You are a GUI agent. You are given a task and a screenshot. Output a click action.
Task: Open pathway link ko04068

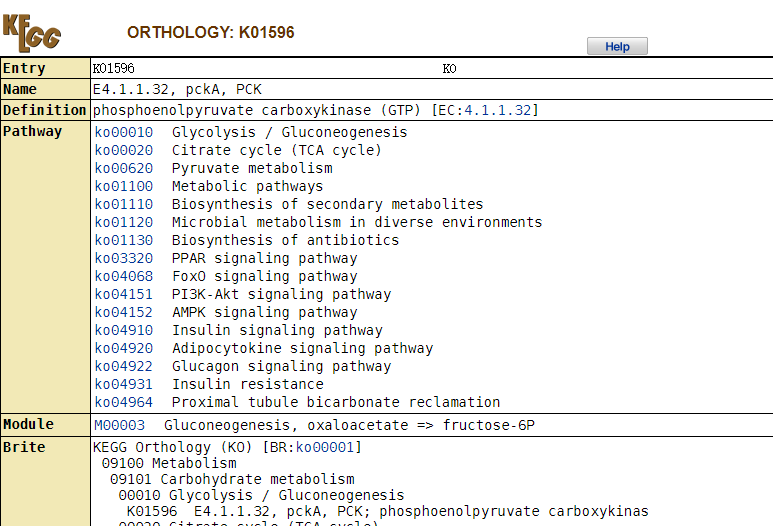point(124,276)
